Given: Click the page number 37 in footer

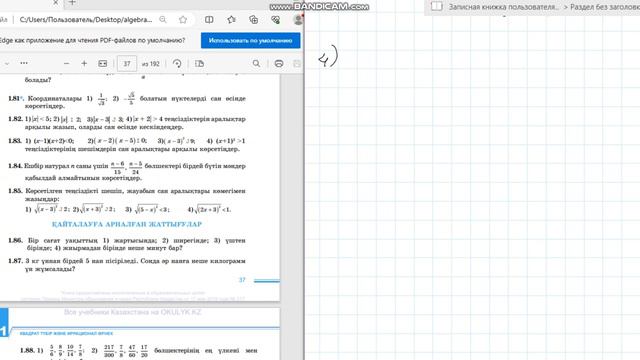Looking at the screenshot, I should (x=242, y=280).
